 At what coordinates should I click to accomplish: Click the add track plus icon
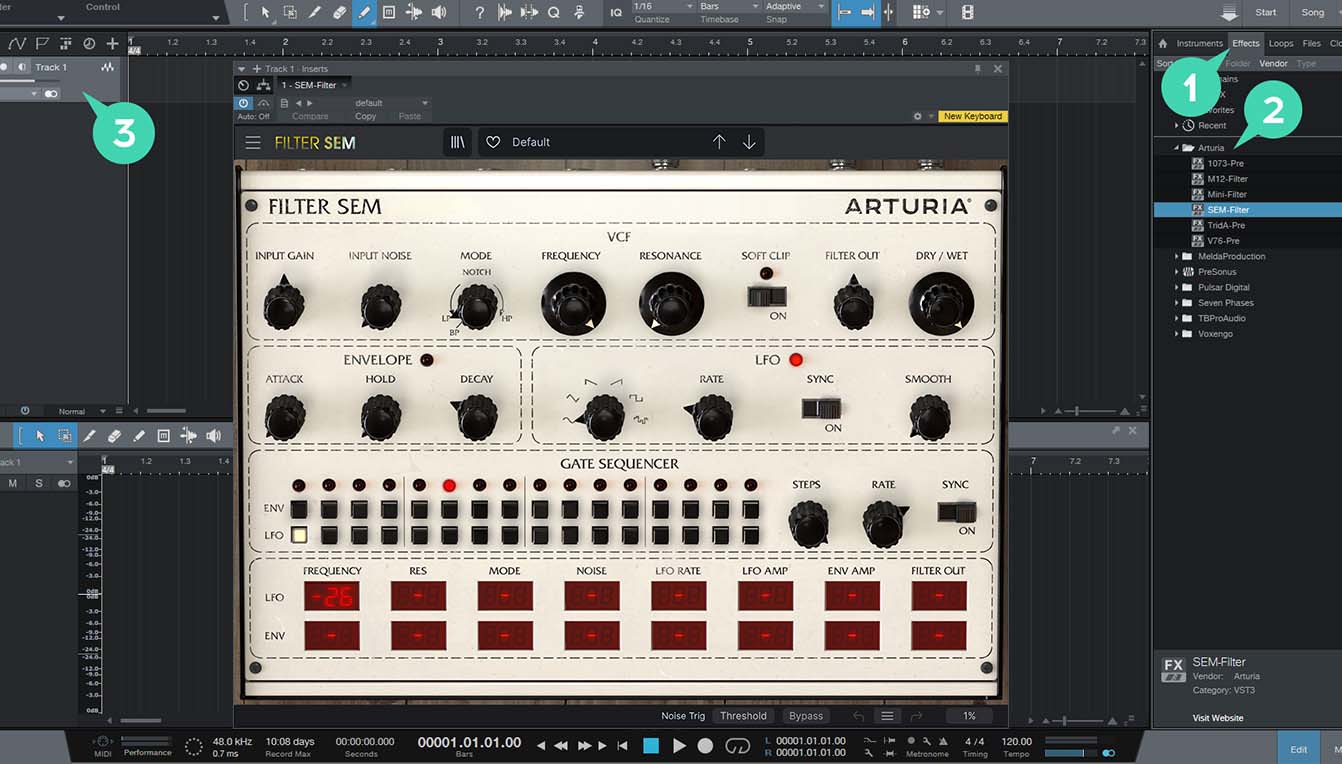point(112,43)
